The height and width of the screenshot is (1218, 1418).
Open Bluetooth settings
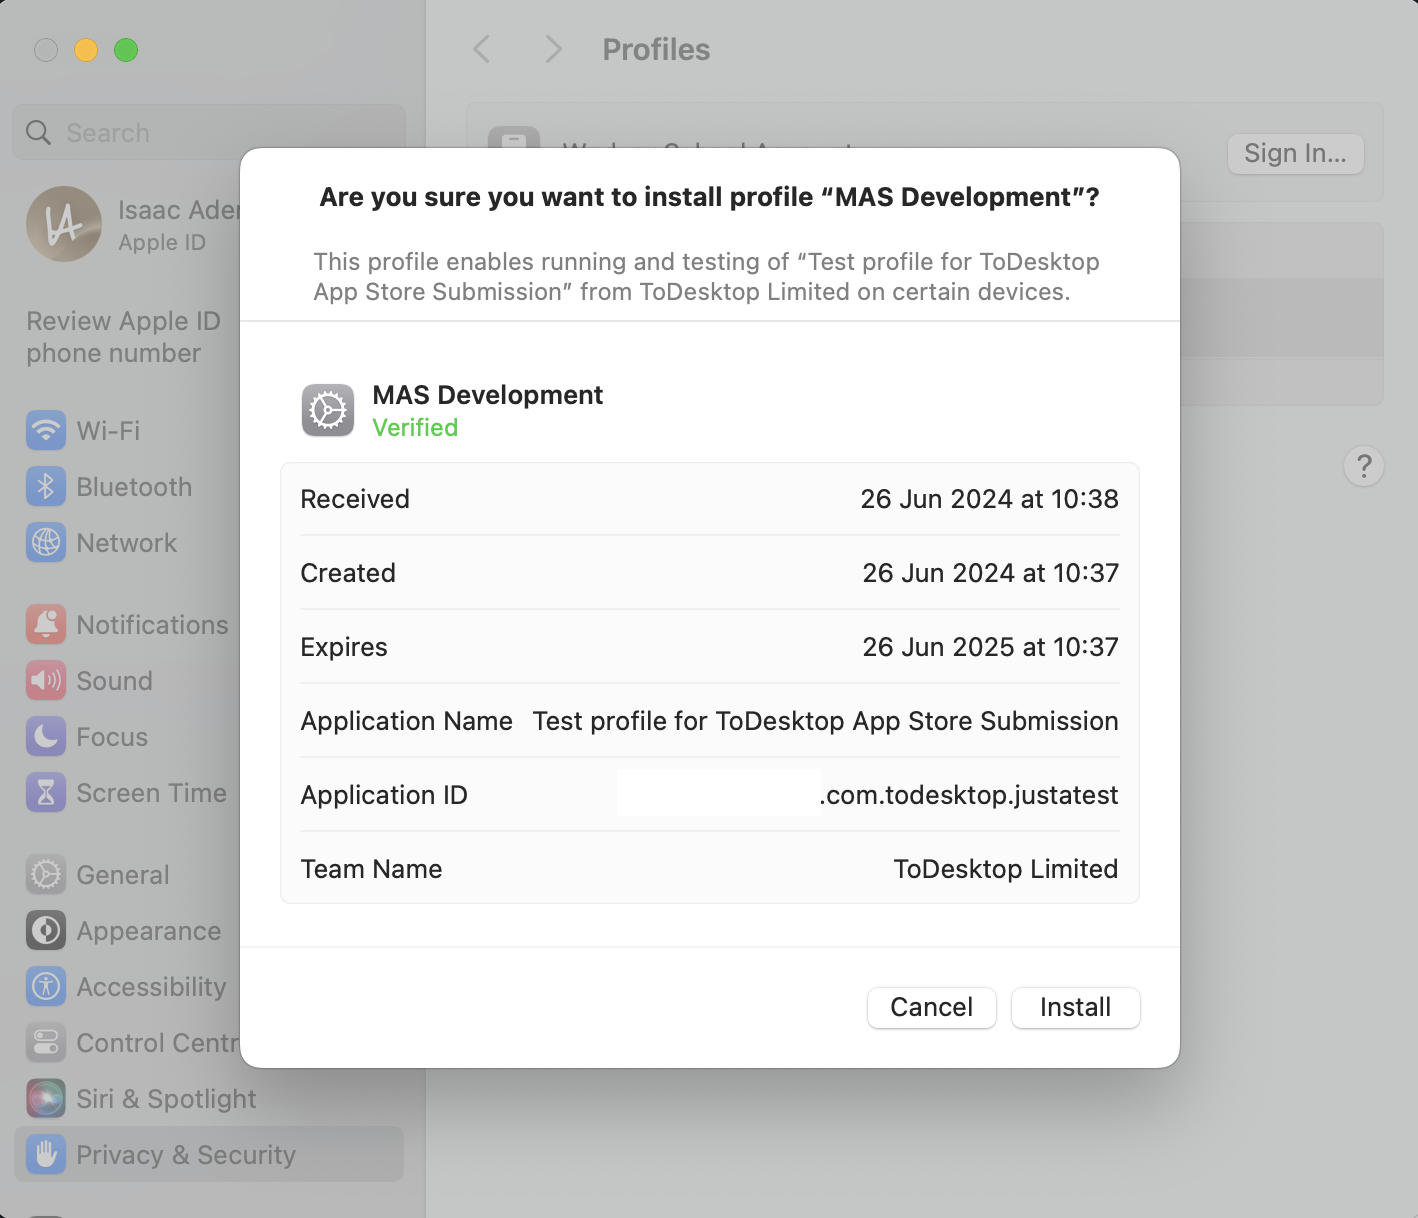[134, 487]
